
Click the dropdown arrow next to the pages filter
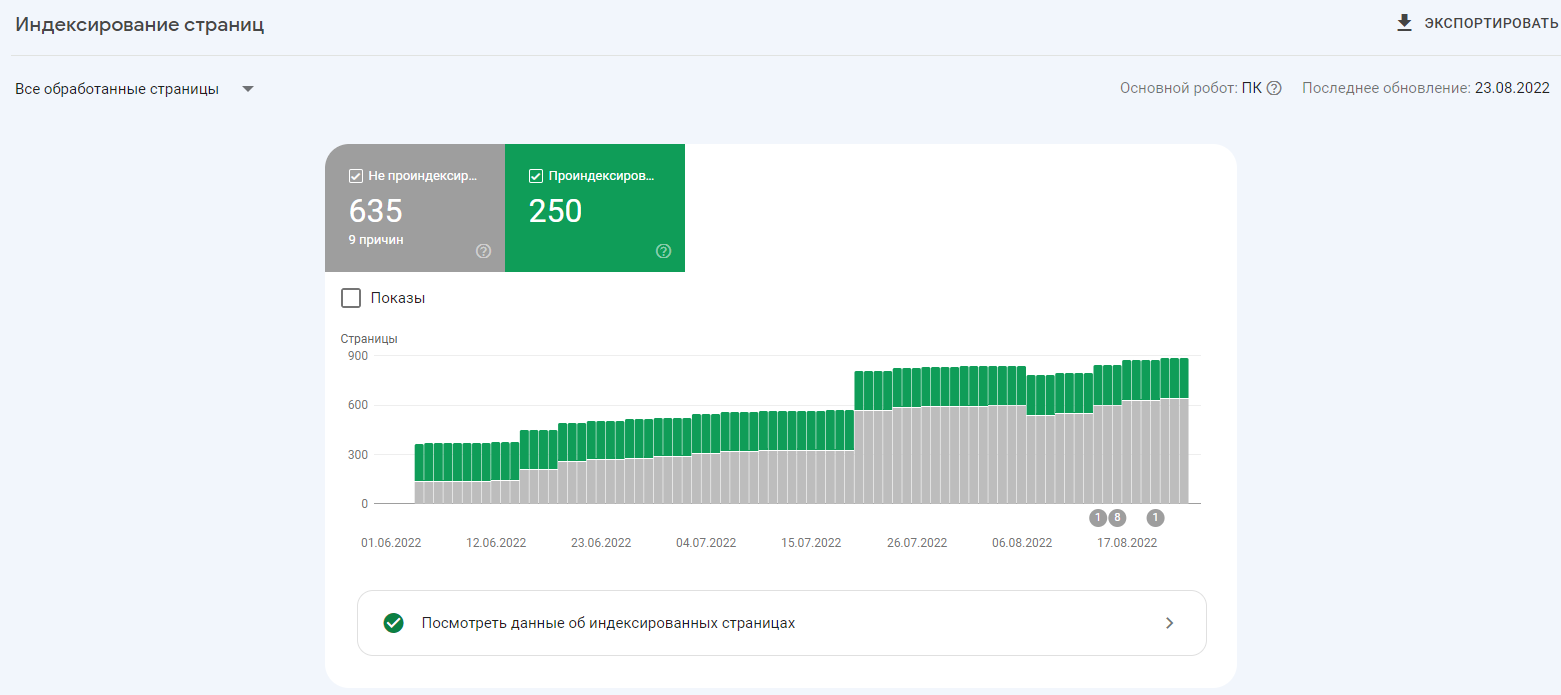[247, 88]
